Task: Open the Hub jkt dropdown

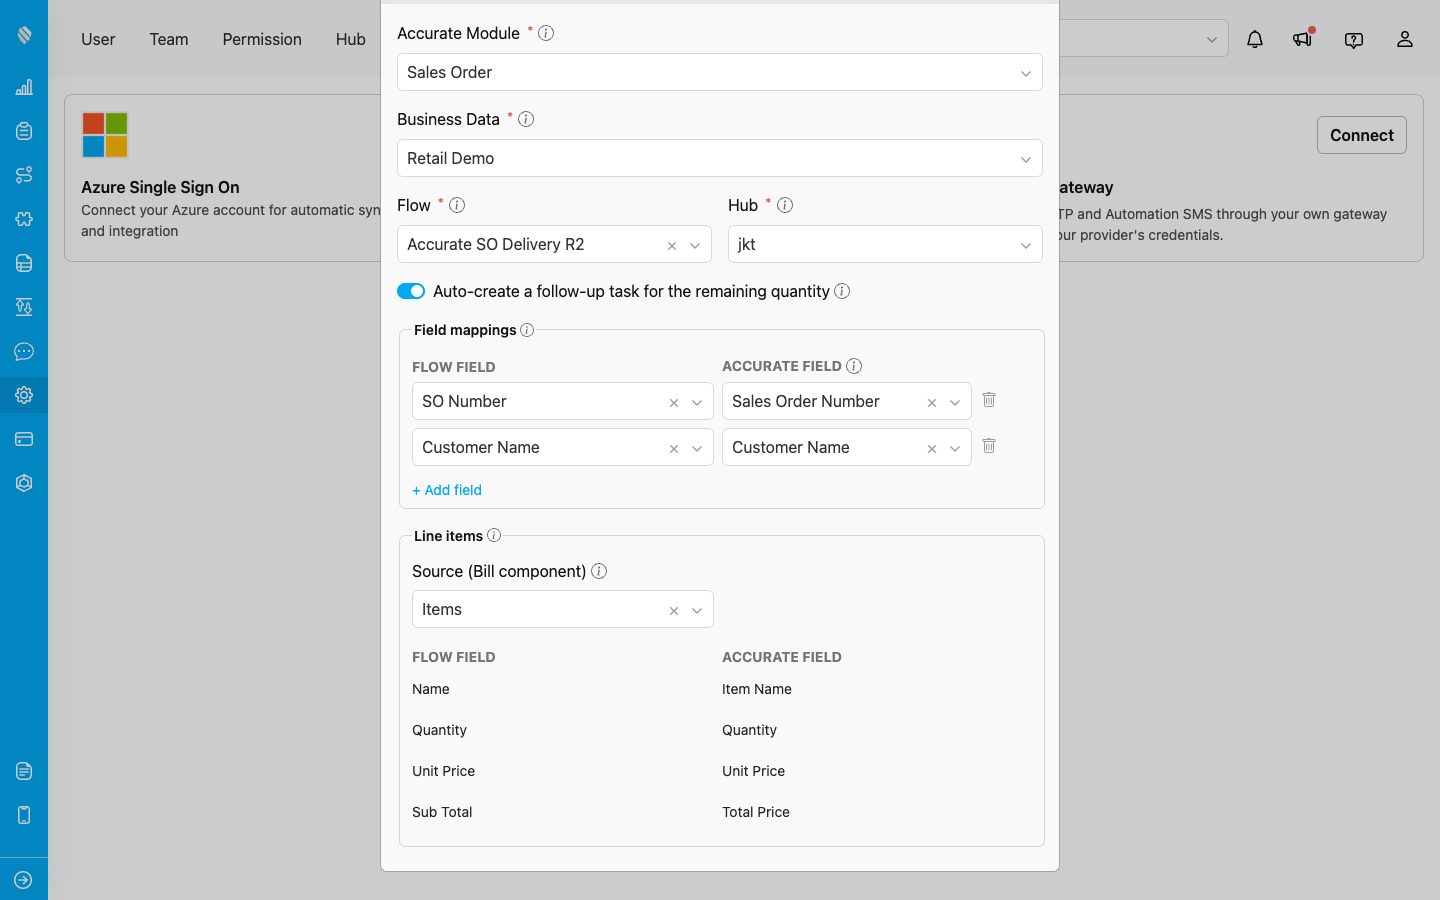Action: pos(885,244)
